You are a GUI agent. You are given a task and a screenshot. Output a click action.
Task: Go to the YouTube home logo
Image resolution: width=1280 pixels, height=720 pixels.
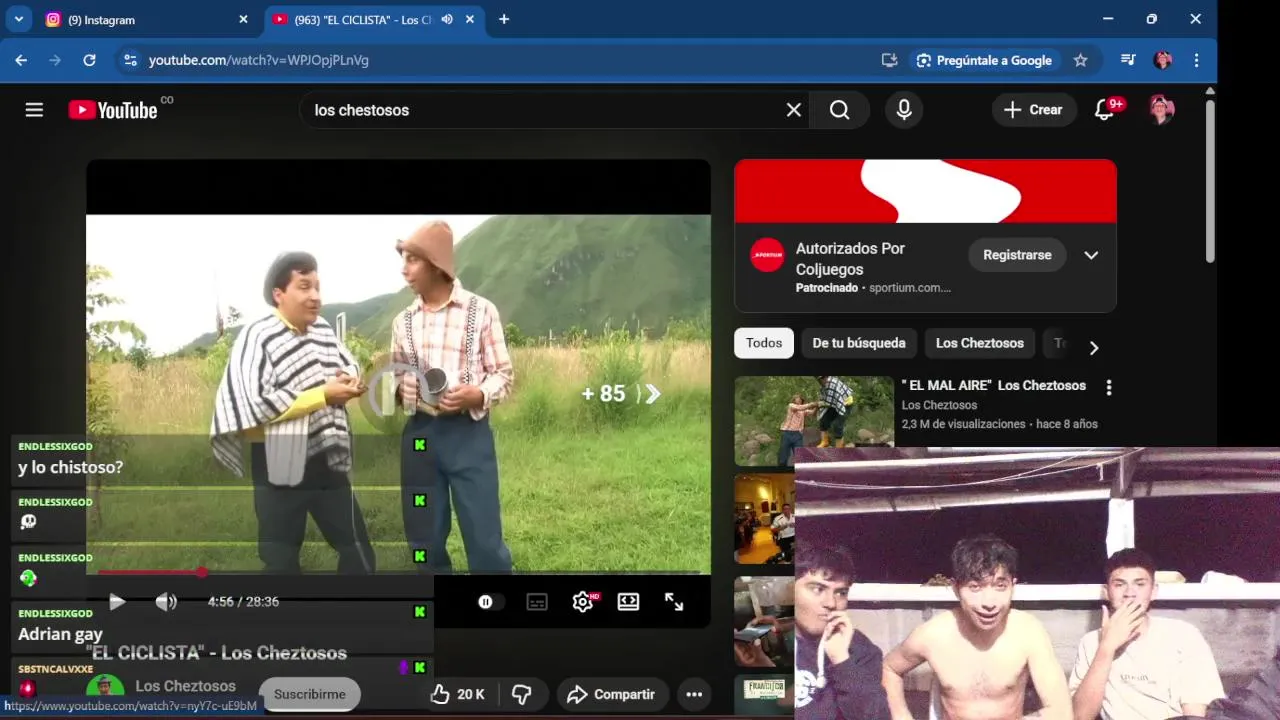[113, 110]
